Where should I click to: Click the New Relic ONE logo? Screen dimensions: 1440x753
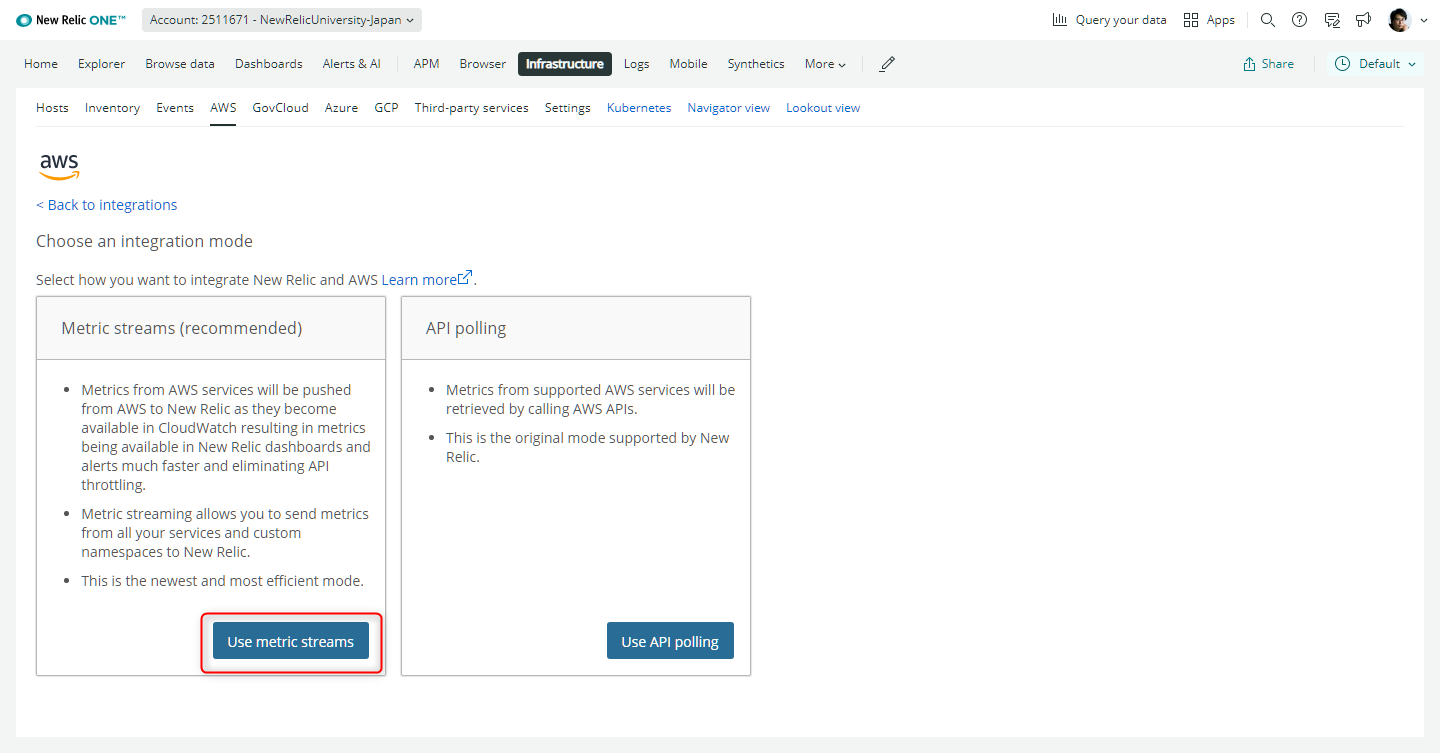71,20
